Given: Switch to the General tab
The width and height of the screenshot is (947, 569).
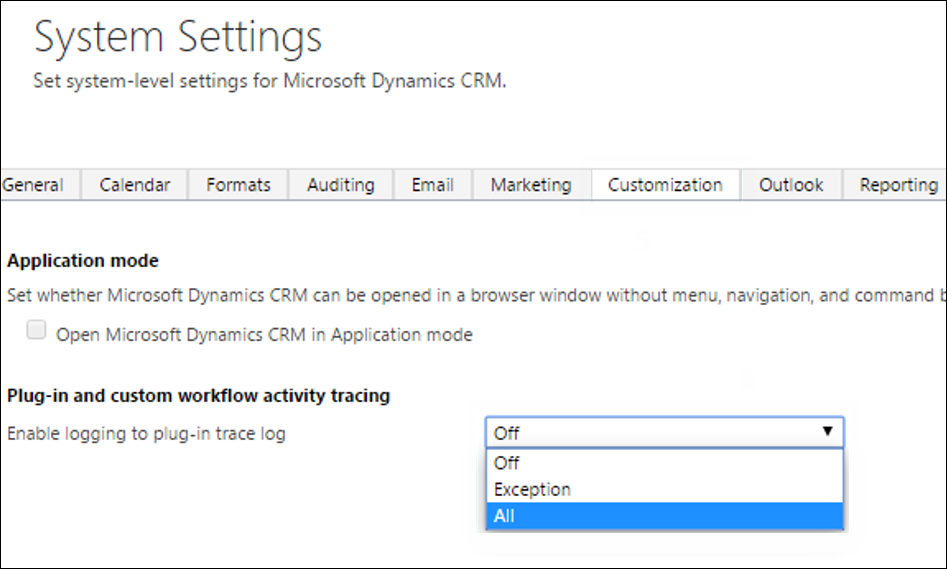Looking at the screenshot, I should (x=33, y=185).
